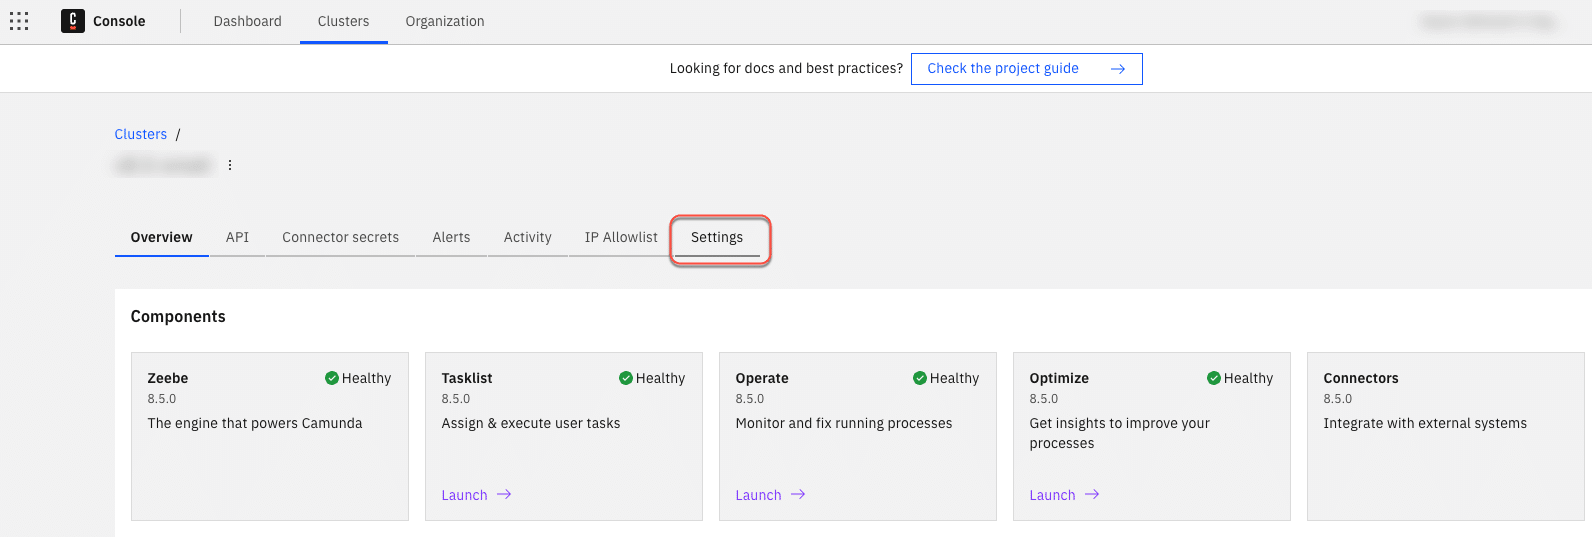Click Check the project guide button
The width and height of the screenshot is (1592, 537).
pos(1026,69)
